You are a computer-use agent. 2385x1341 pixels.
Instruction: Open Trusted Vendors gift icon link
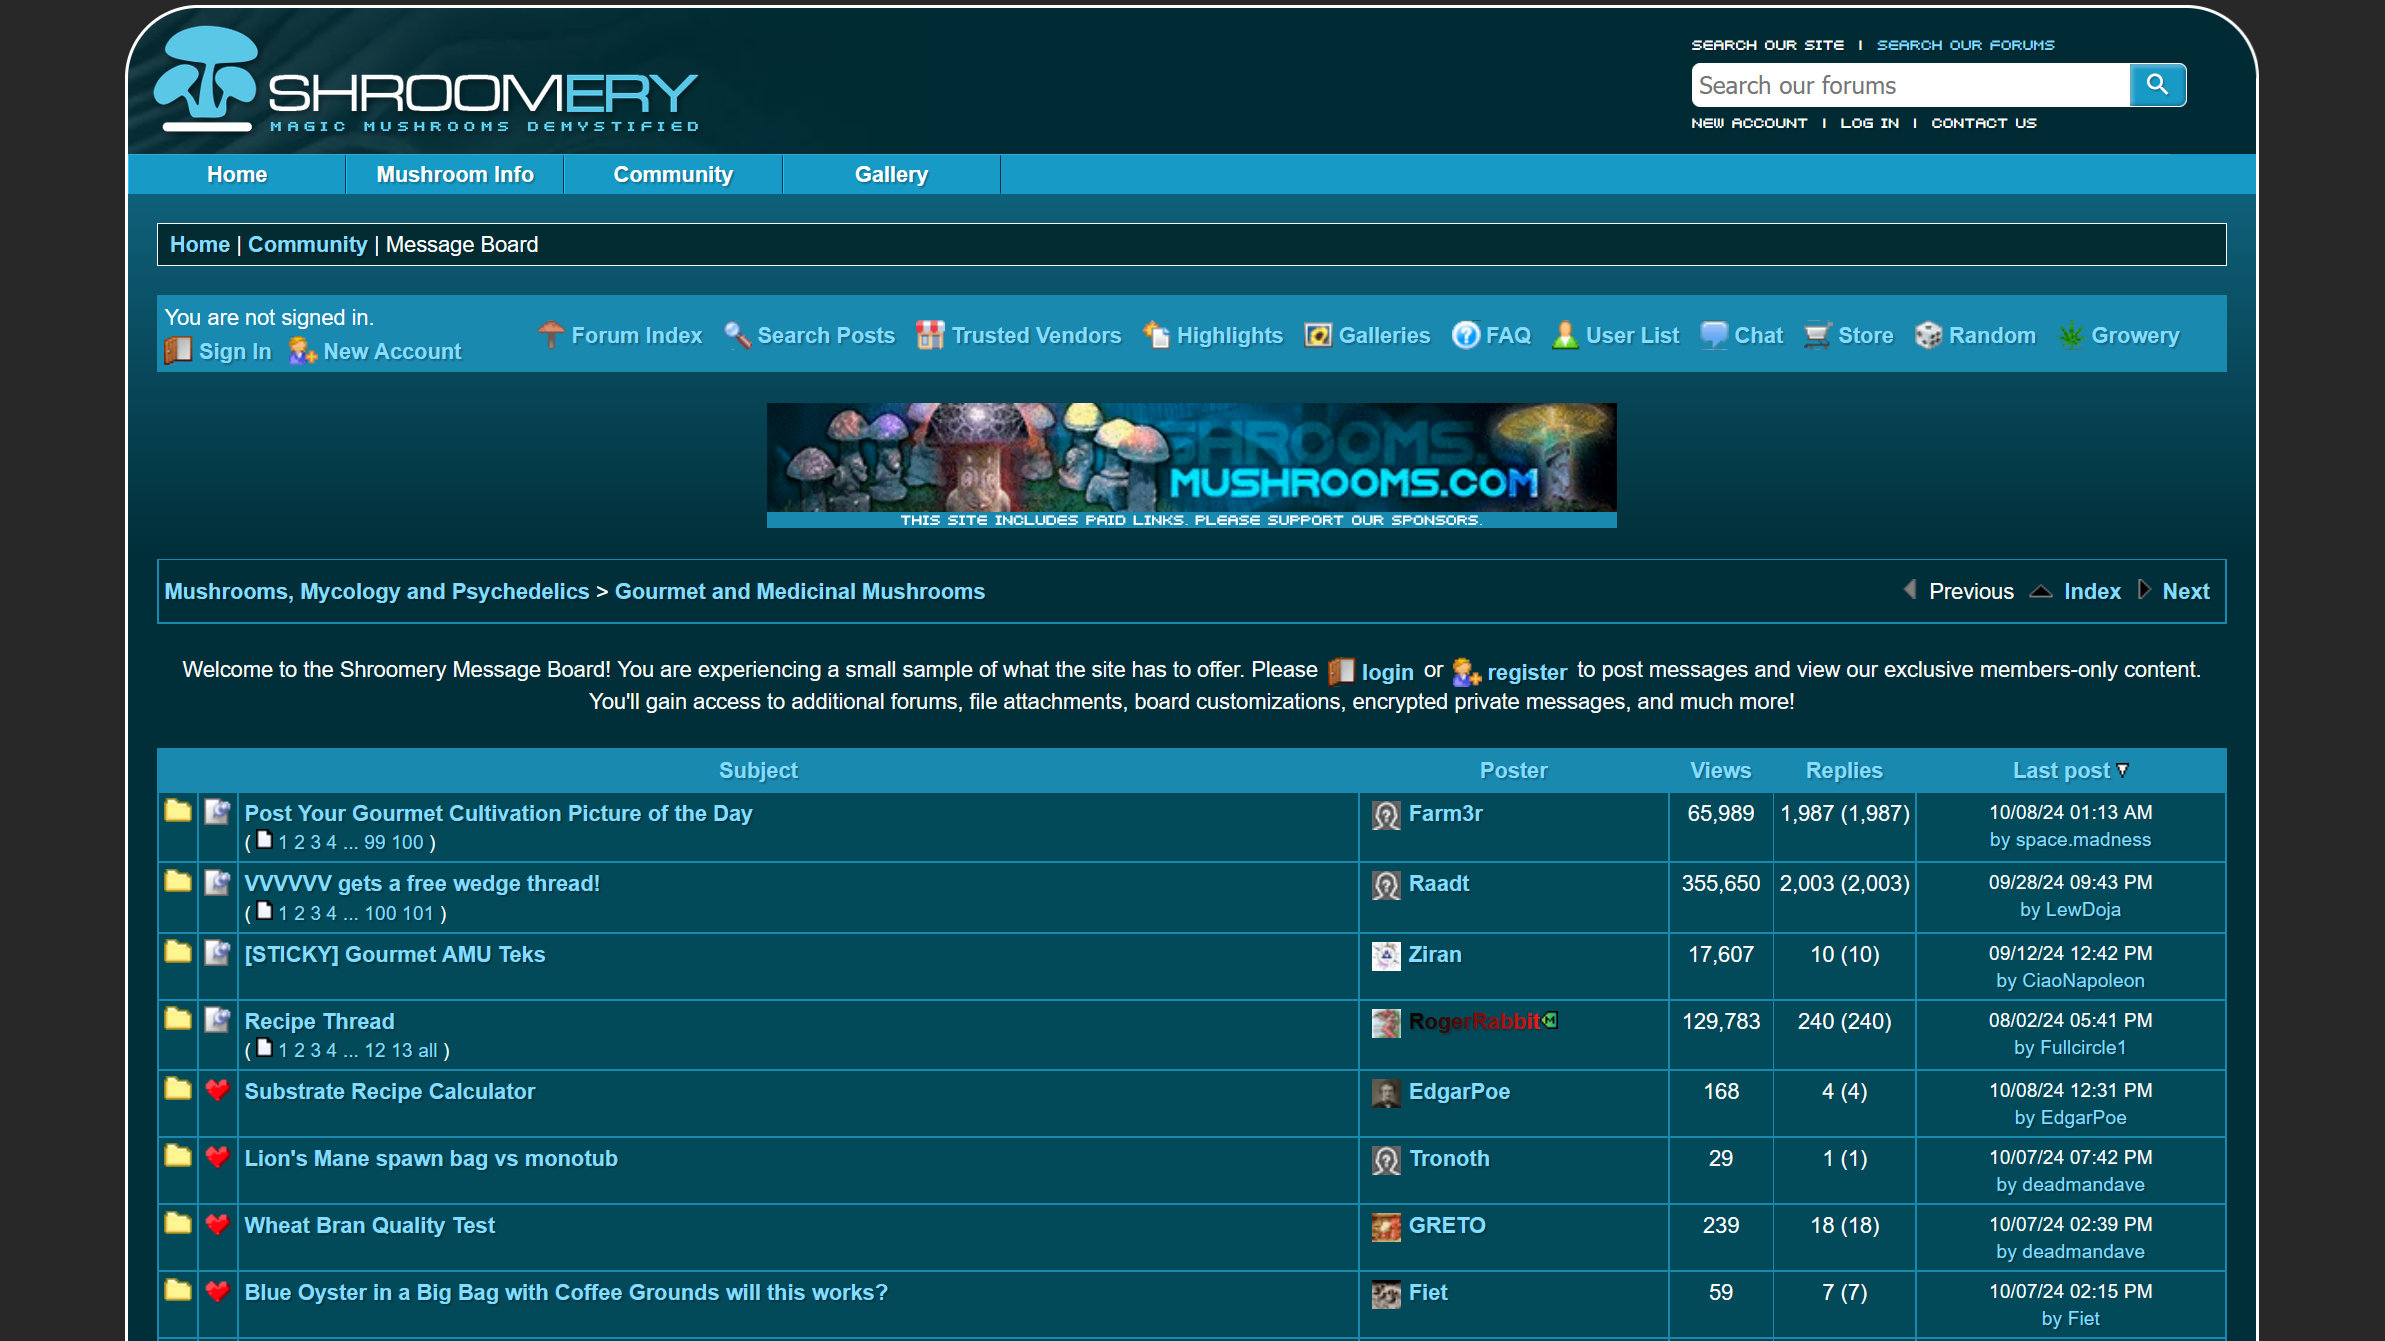pyautogui.click(x=930, y=335)
